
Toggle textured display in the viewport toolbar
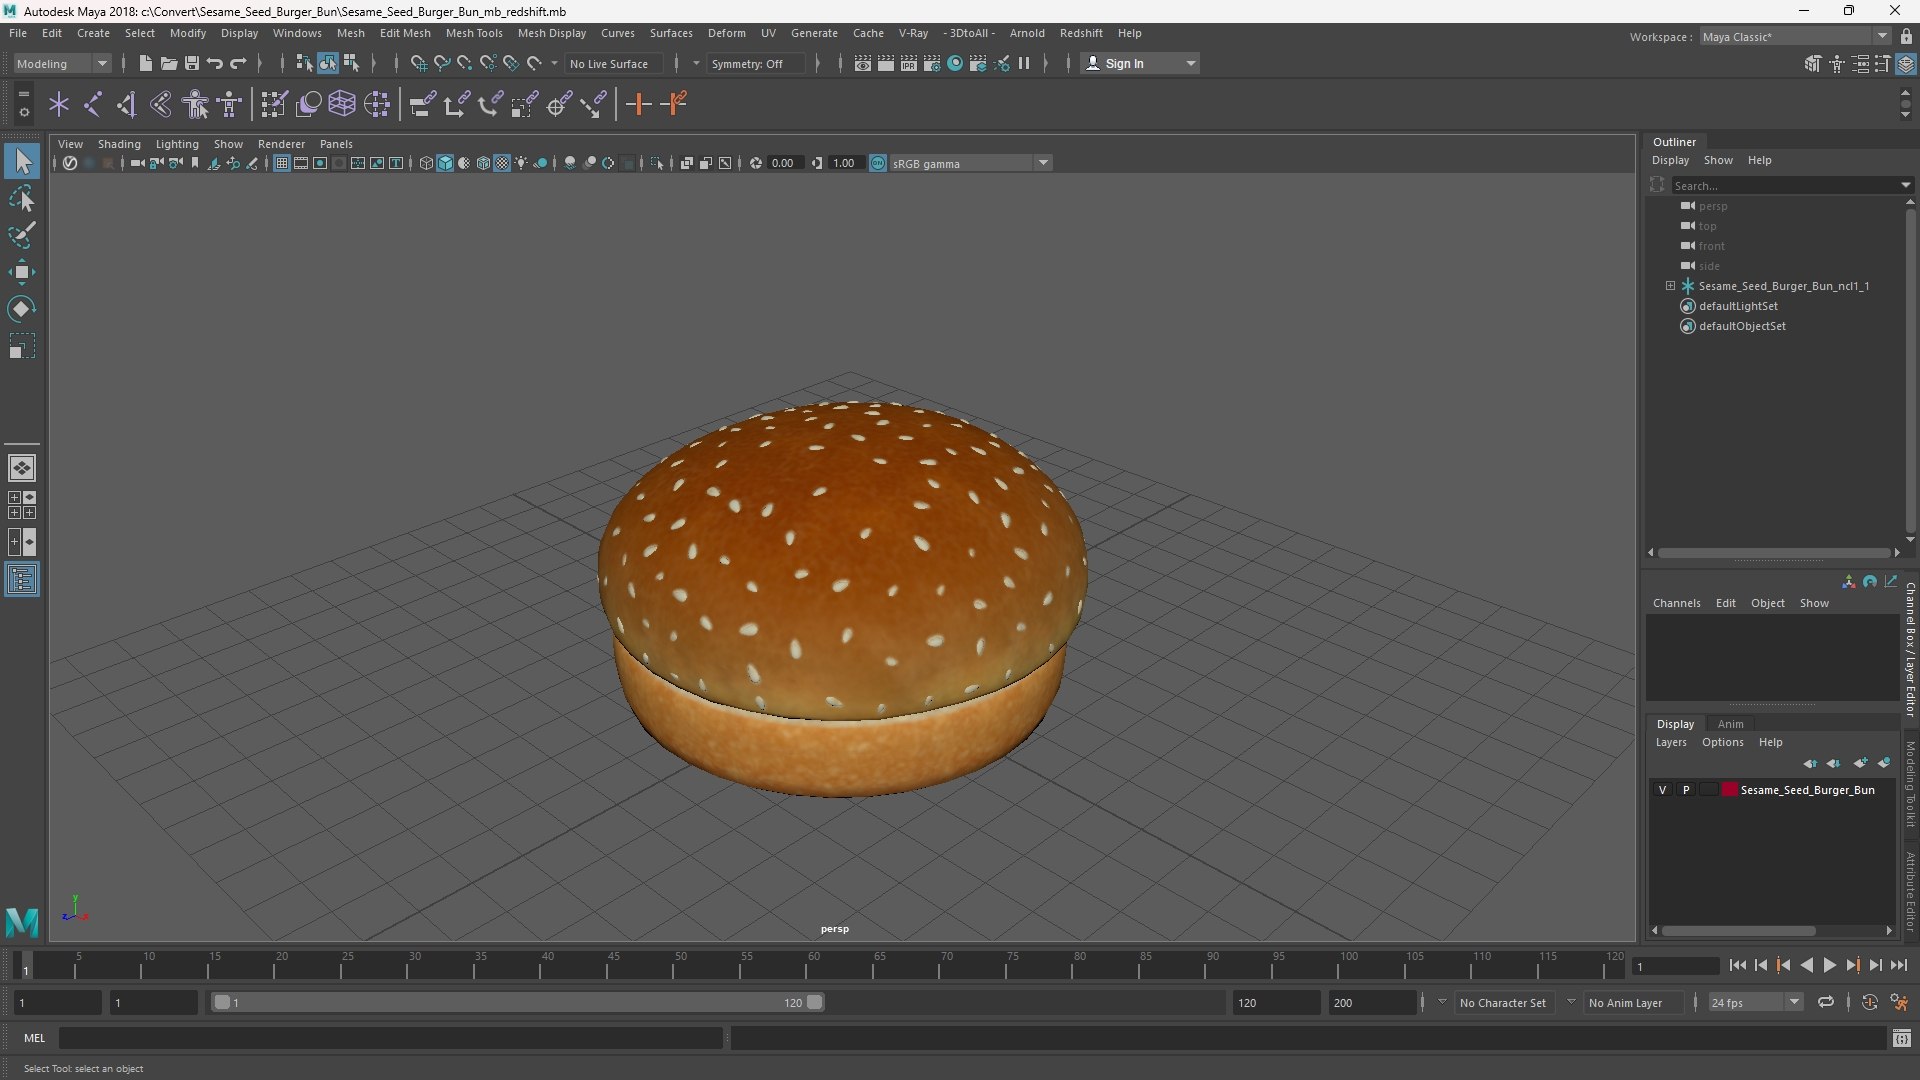coord(502,163)
